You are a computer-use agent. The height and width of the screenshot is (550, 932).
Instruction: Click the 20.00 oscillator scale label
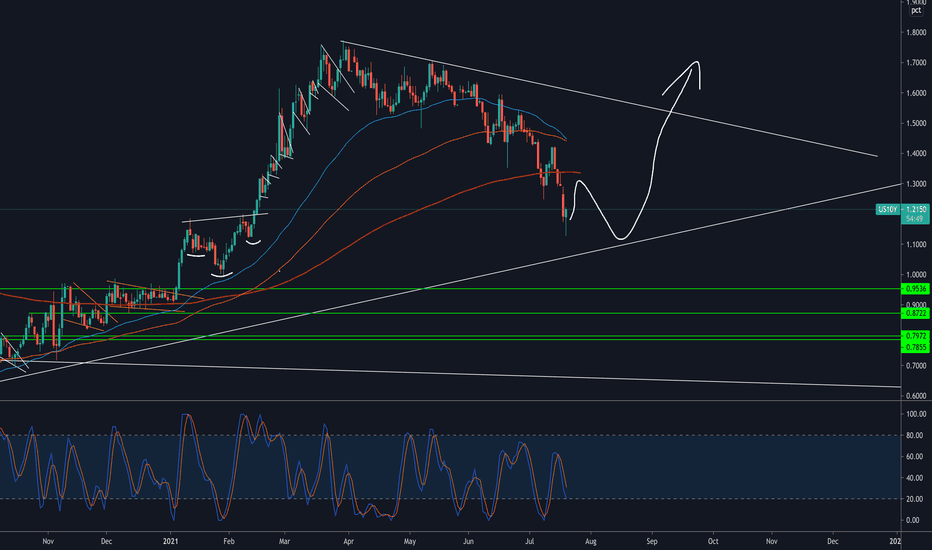click(915, 499)
